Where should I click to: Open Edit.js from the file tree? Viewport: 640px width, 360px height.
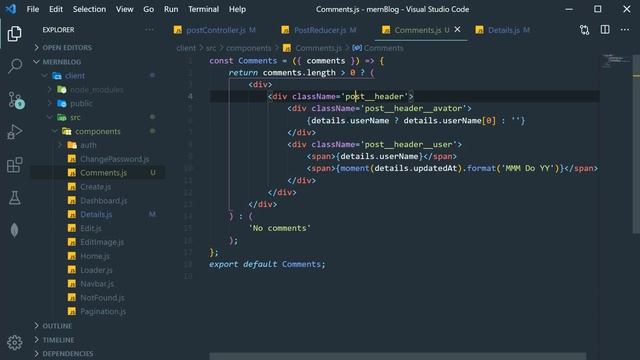coord(91,228)
